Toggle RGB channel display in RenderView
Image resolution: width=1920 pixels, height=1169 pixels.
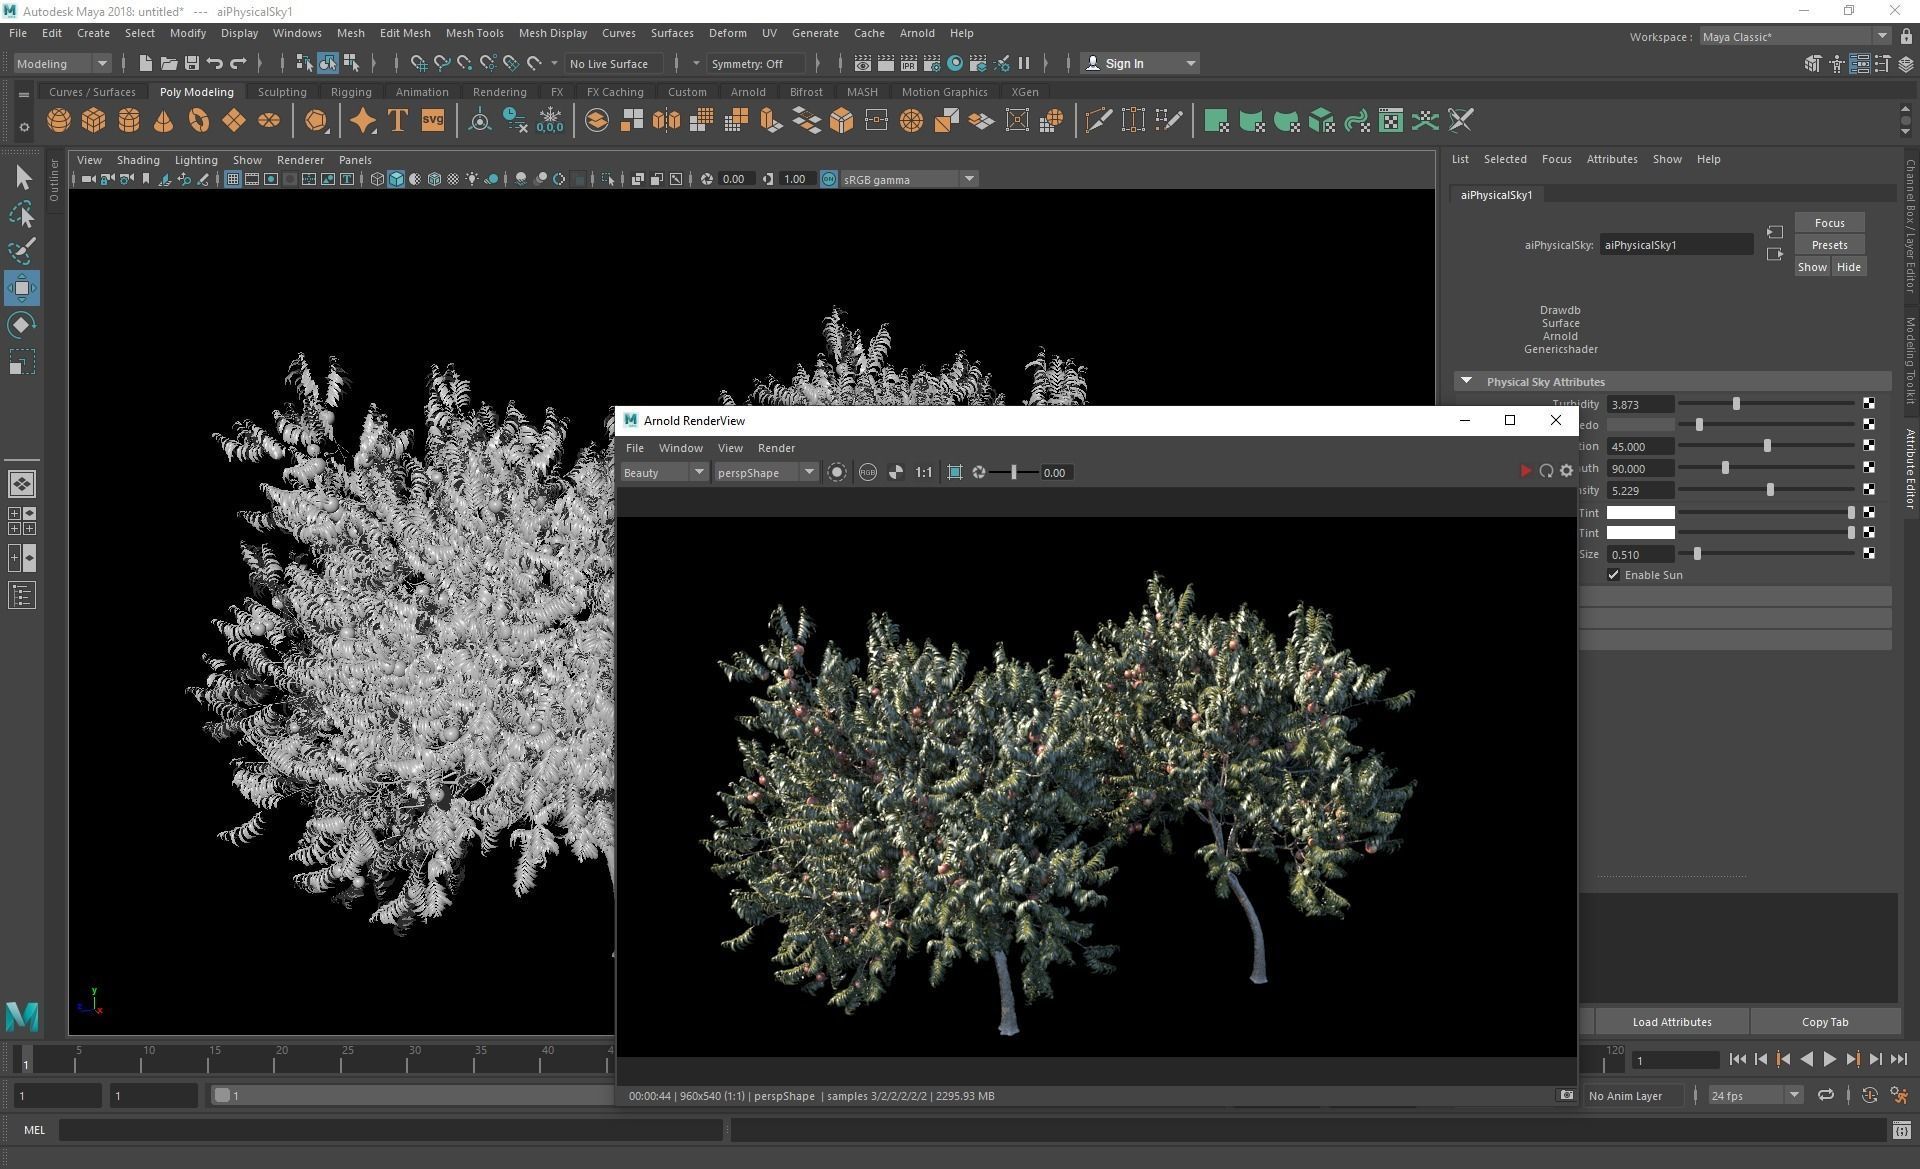point(868,473)
